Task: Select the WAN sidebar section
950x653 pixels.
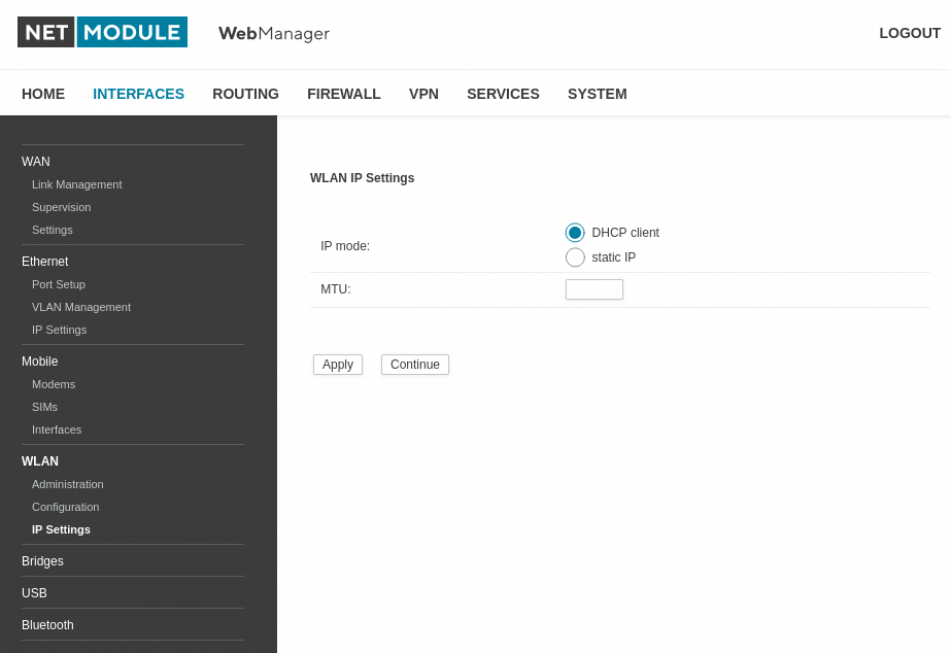Action: [36, 162]
